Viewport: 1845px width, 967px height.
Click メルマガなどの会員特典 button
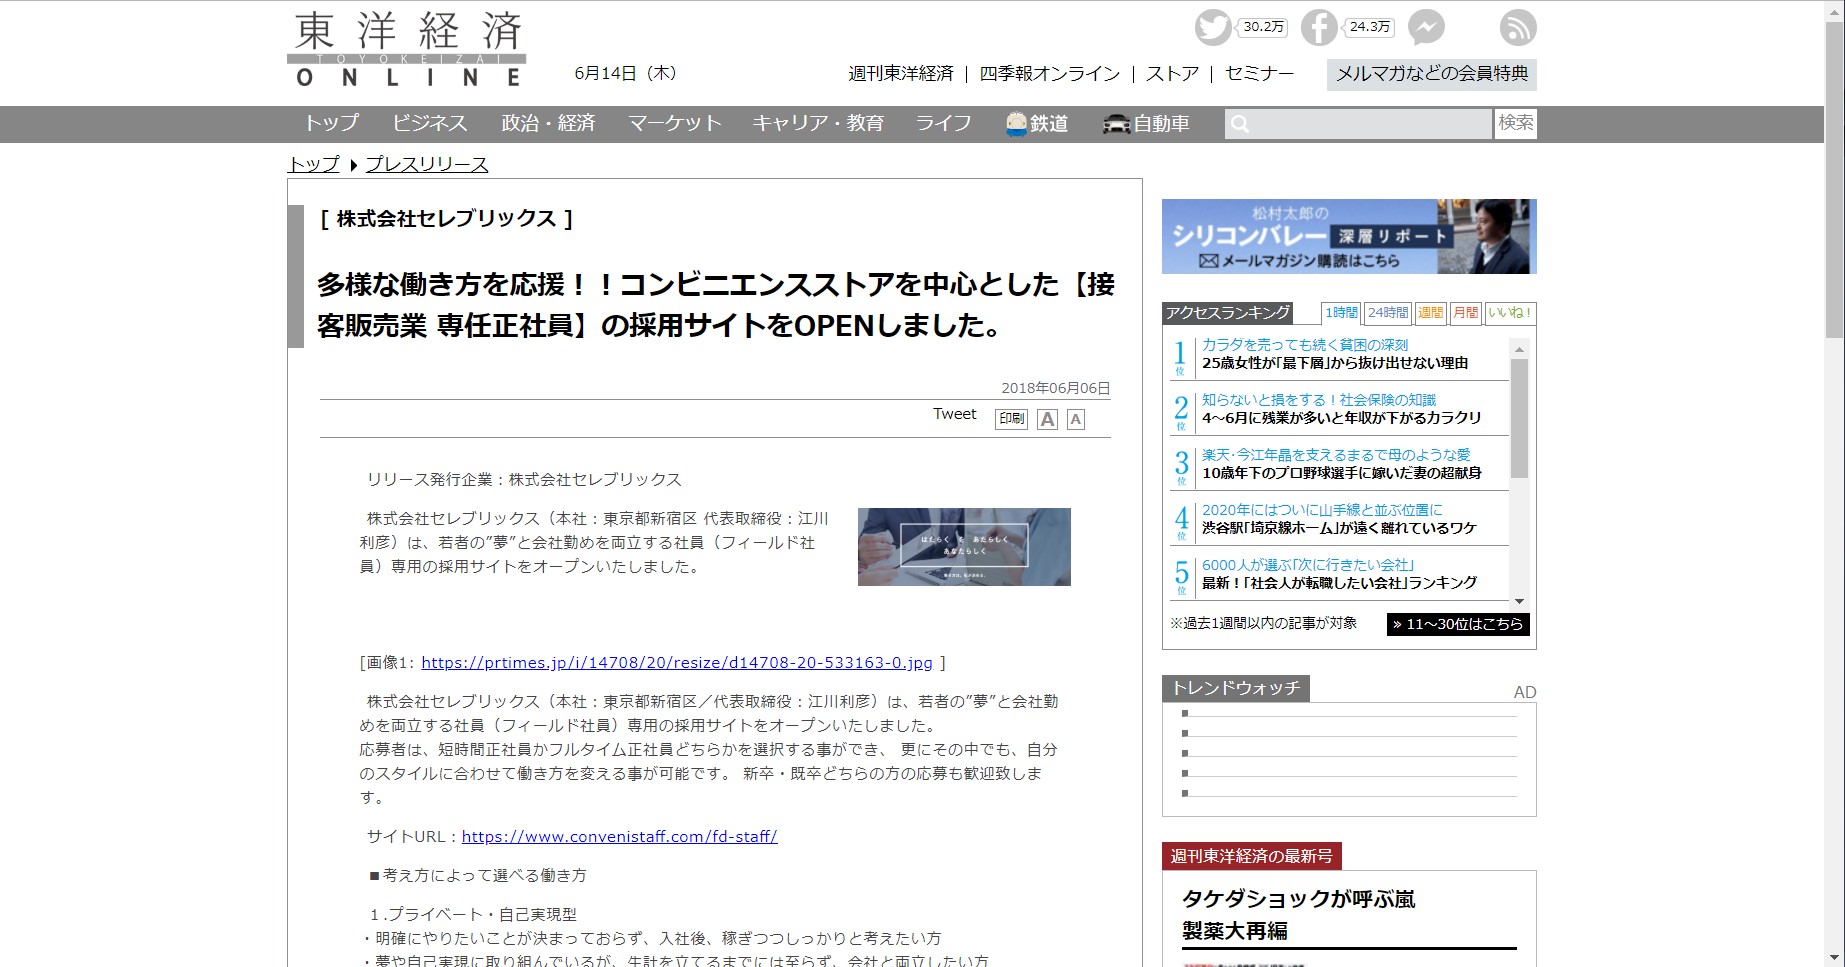1432,74
